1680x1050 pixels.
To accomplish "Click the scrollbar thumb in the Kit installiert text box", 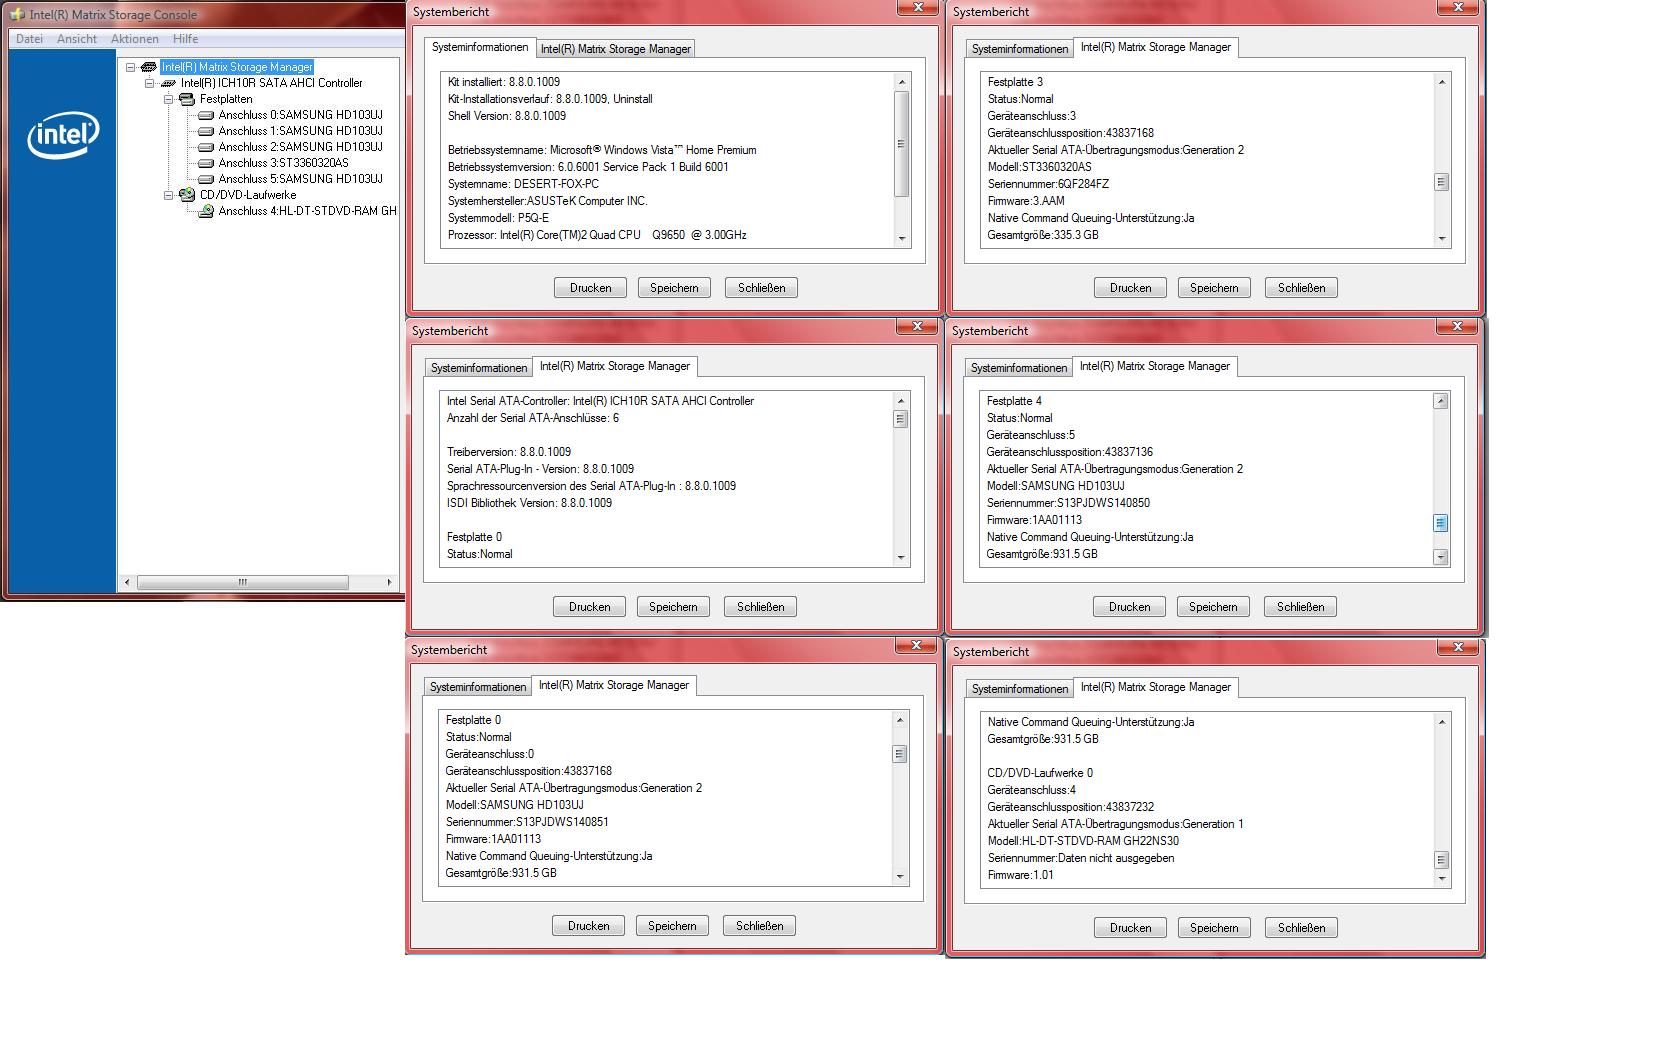I will [x=901, y=144].
